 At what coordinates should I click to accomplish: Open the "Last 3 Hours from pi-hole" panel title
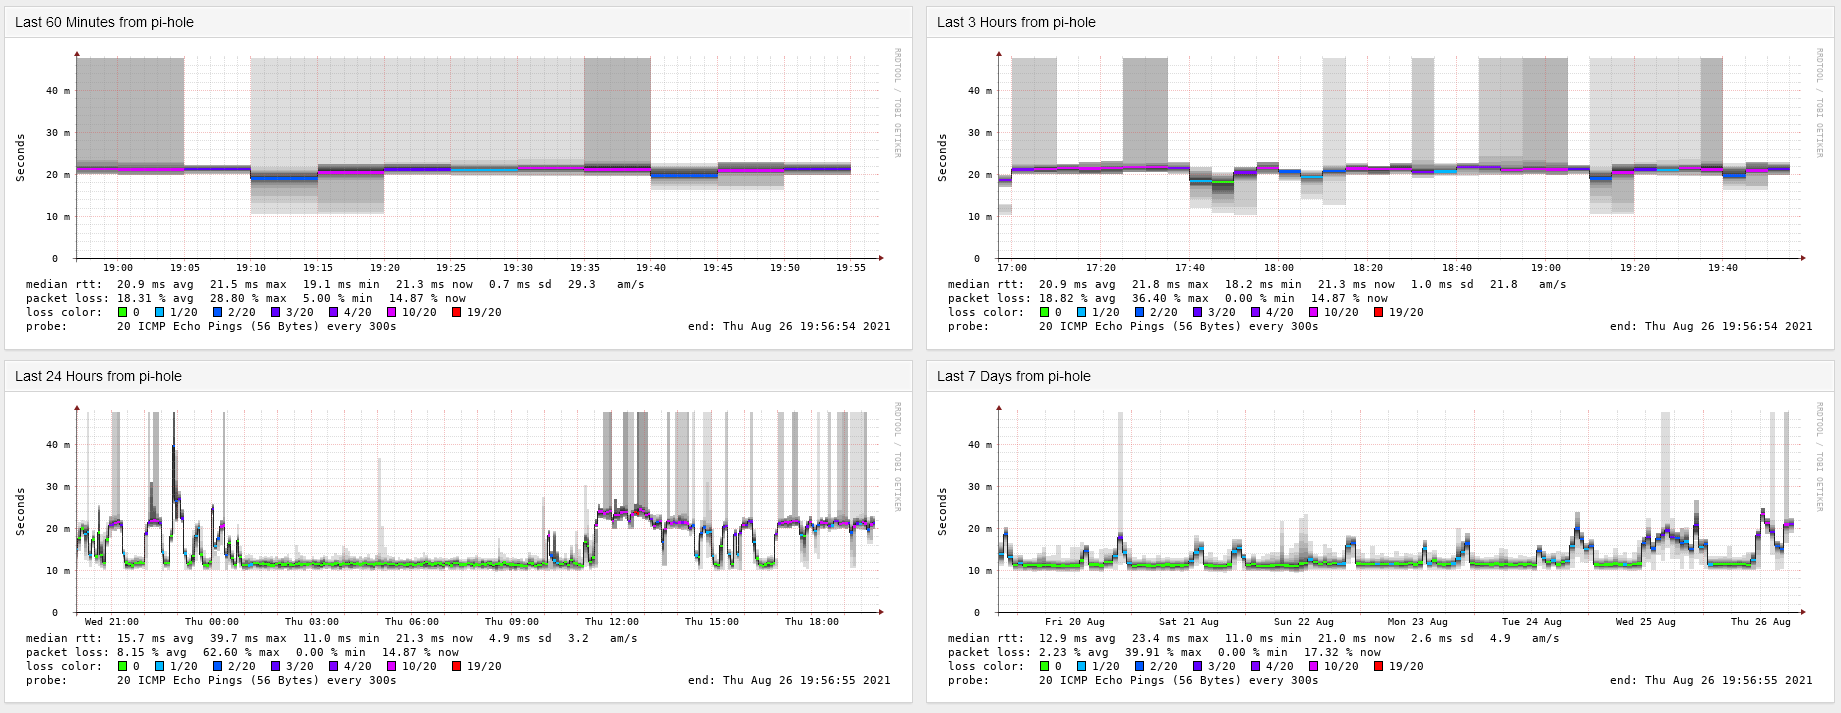(1016, 22)
